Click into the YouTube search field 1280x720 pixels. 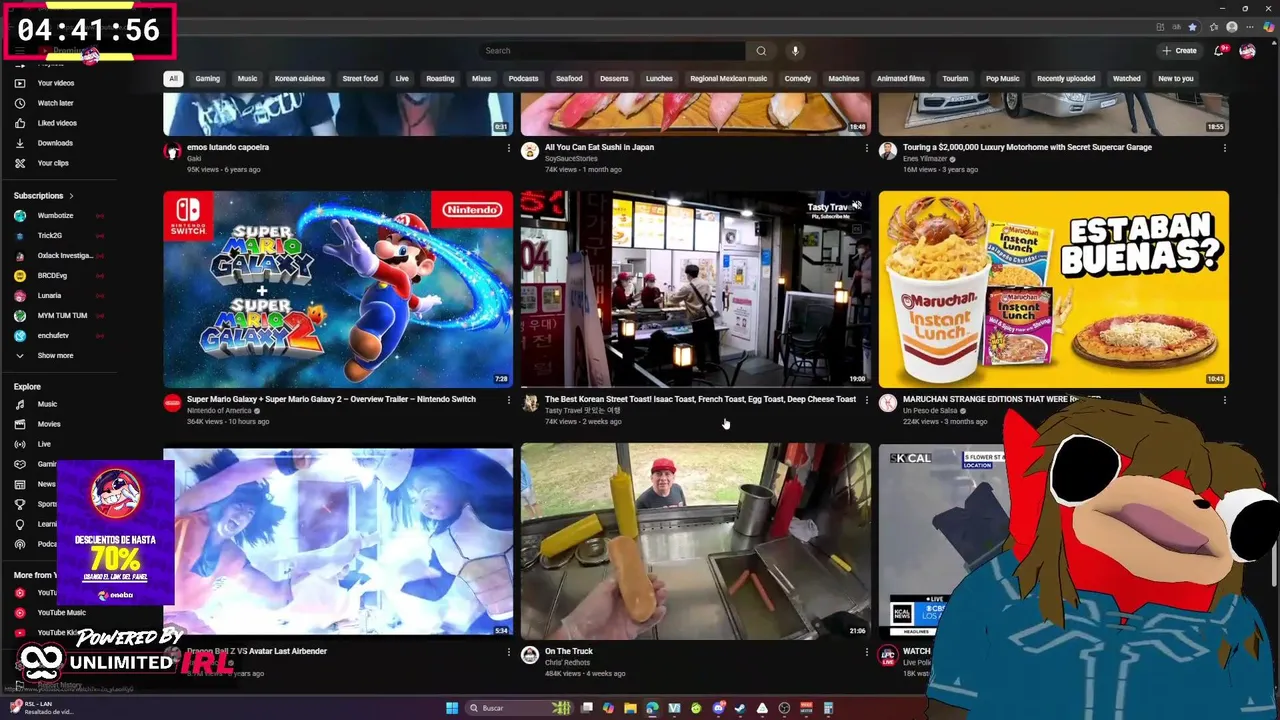coord(612,51)
